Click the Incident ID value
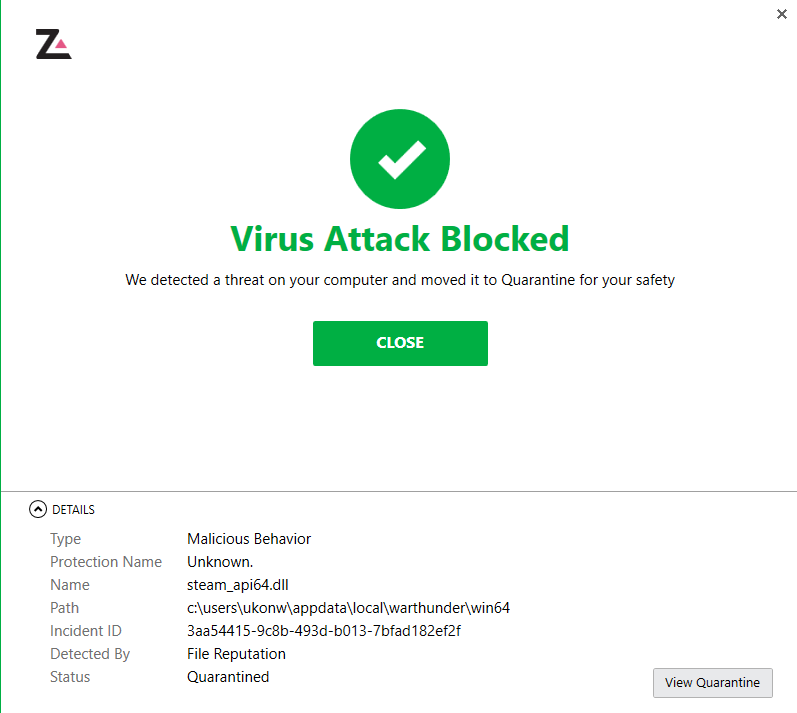Viewport: 797px width, 713px height. (x=323, y=631)
